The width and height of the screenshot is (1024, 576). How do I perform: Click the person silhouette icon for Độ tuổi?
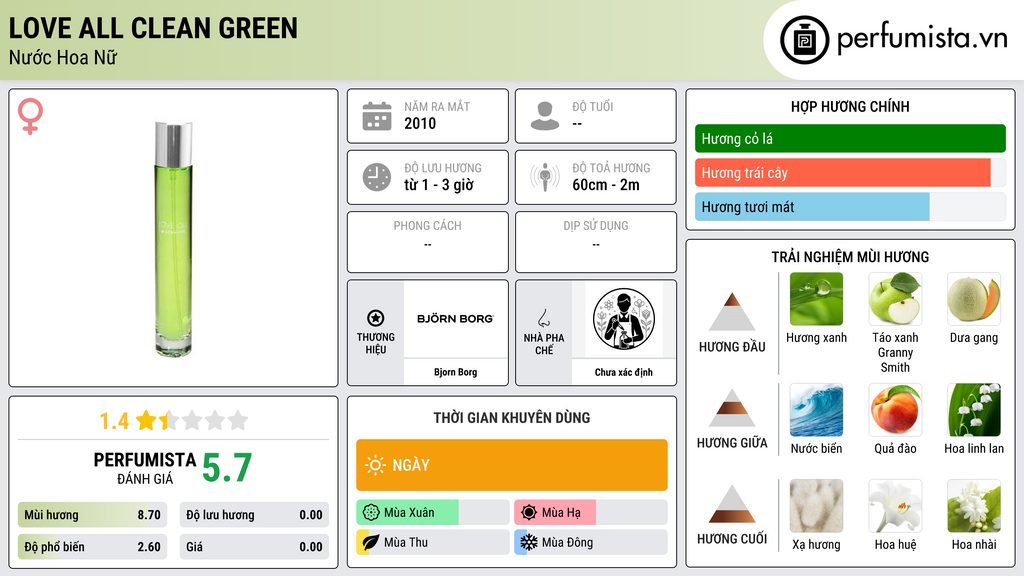(x=545, y=116)
